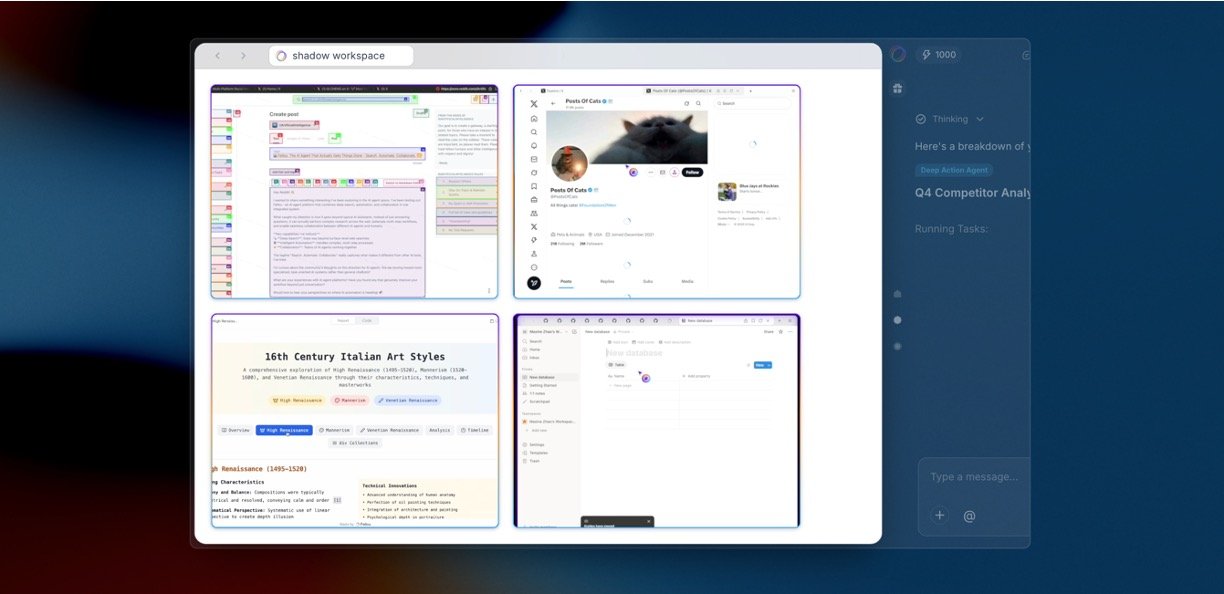Open the Posts tab on the cat profile

coord(565,282)
